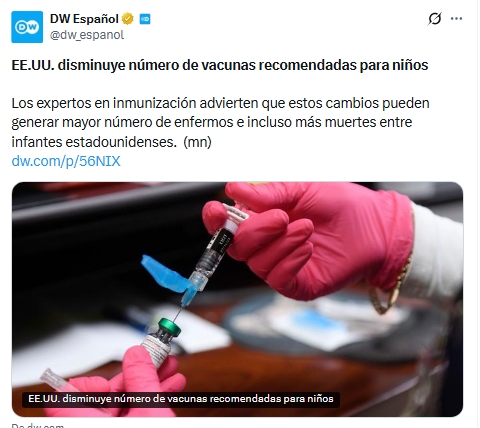Viewport: 480px width, 428px height.
Task: Select the paragraph starting 'Los expertos en inmunización'
Action: click(220, 123)
